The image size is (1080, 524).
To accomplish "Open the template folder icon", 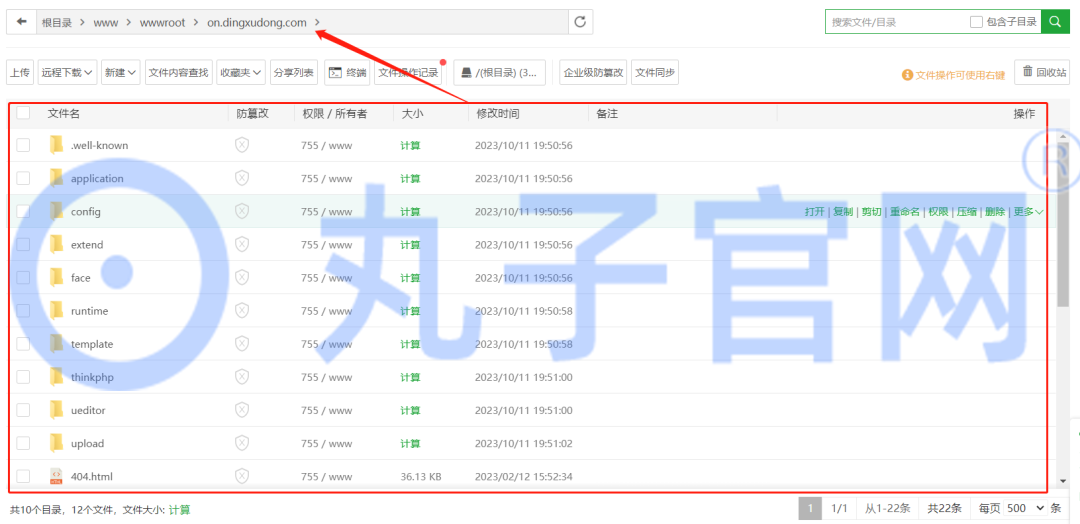I will tap(56, 344).
